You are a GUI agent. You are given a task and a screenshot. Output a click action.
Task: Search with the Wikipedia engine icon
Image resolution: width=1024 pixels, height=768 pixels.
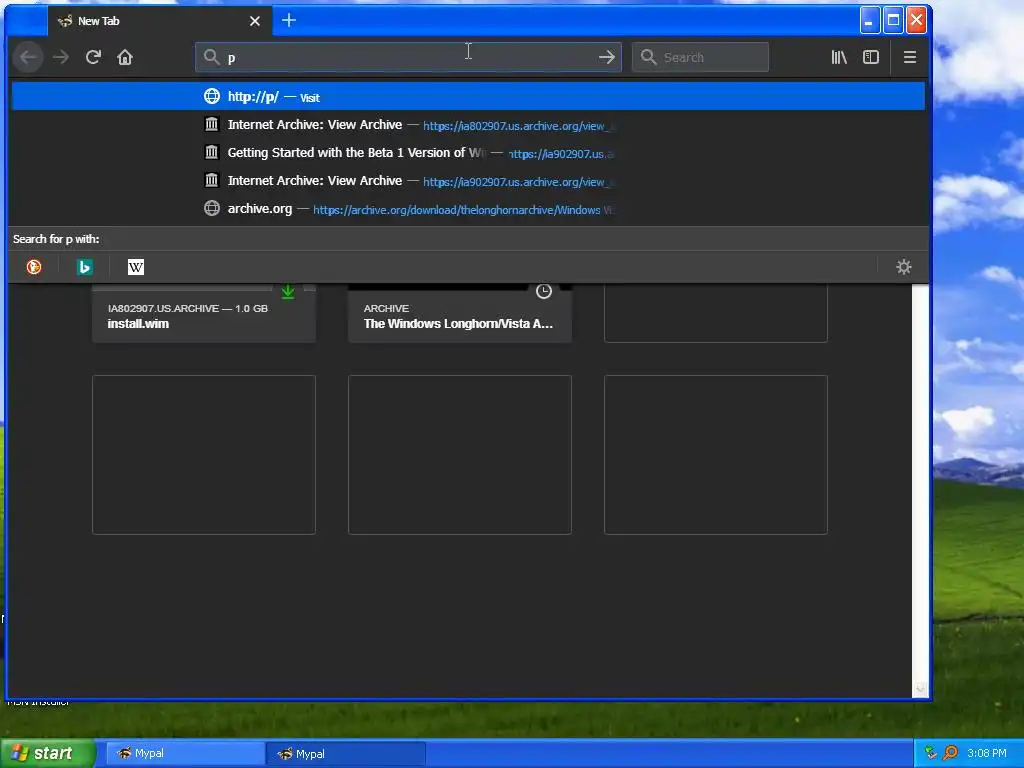pyautogui.click(x=136, y=267)
